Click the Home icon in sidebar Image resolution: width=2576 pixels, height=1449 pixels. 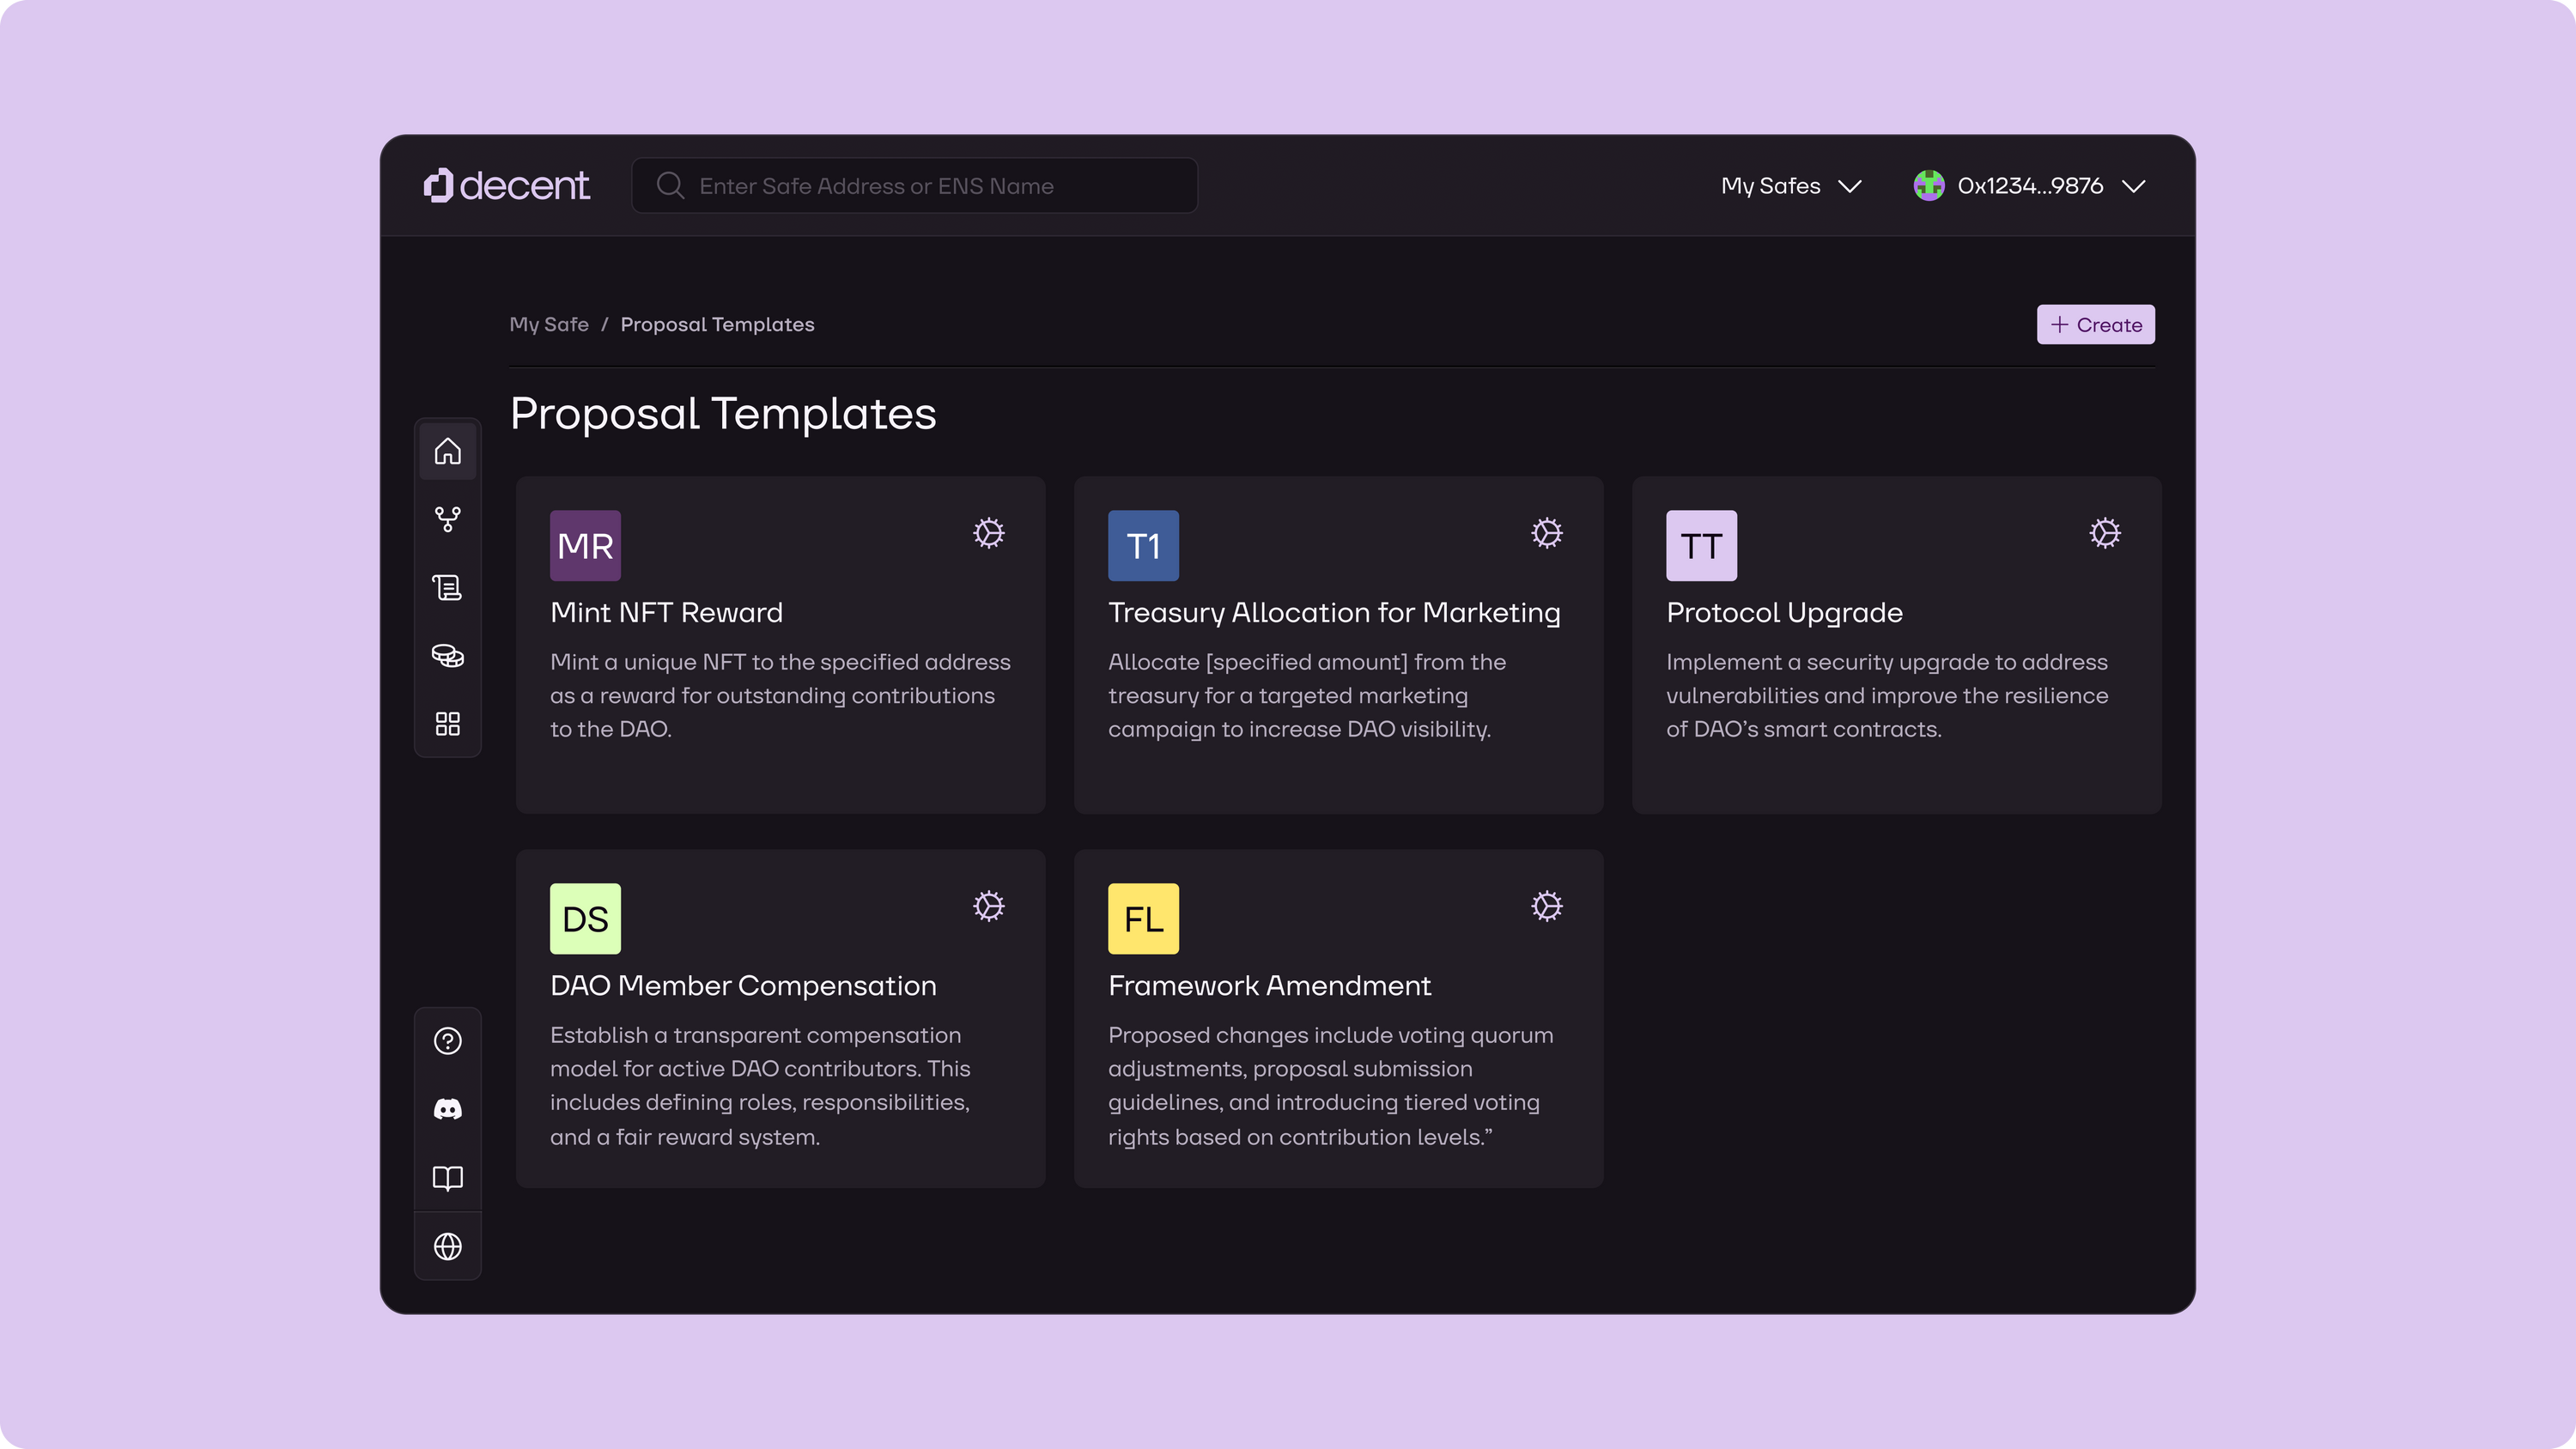pos(447,451)
